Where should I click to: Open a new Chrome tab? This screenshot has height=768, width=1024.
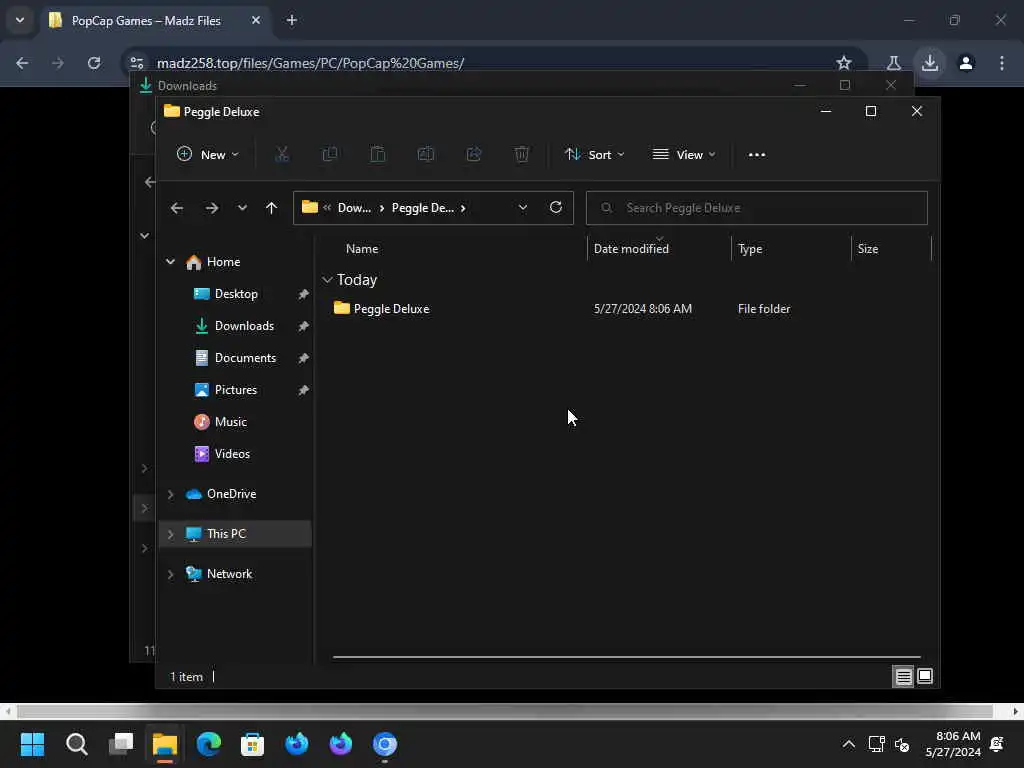[292, 20]
